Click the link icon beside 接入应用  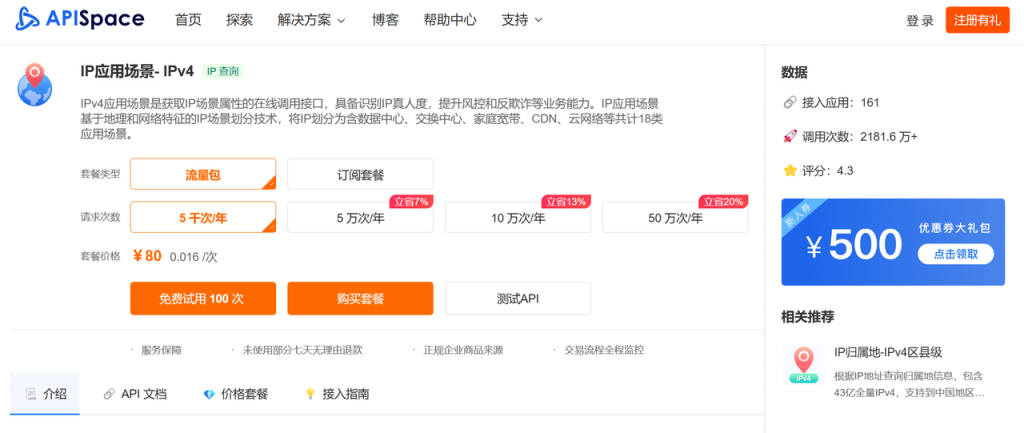pyautogui.click(x=790, y=102)
